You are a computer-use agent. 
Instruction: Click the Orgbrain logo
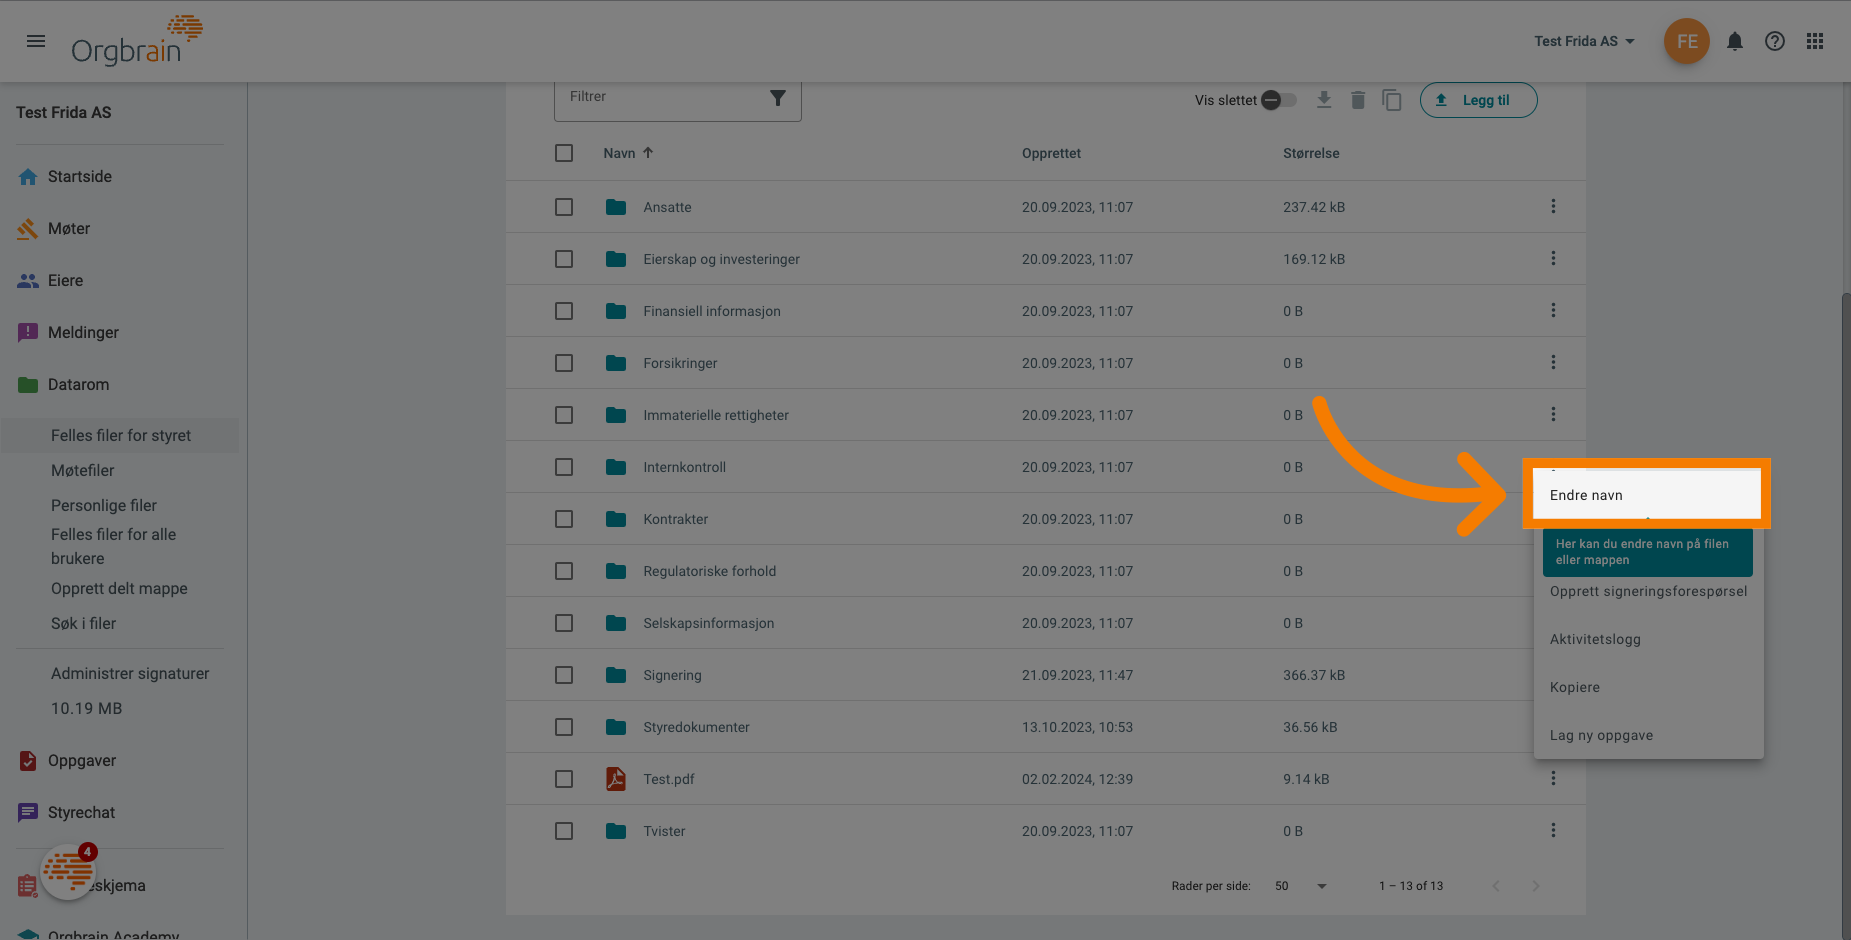click(x=137, y=41)
